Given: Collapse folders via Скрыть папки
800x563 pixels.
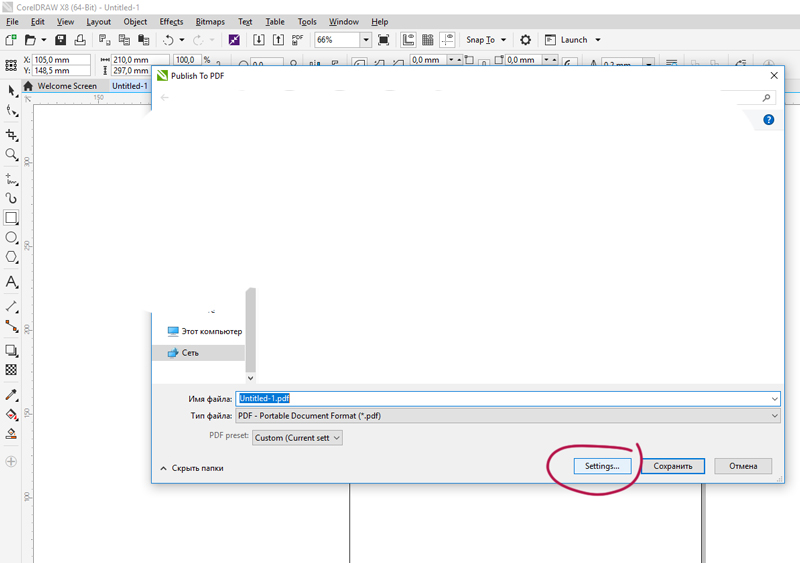Looking at the screenshot, I should point(192,468).
